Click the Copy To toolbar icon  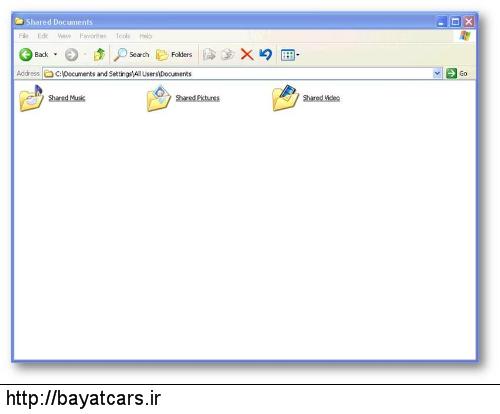(x=228, y=55)
